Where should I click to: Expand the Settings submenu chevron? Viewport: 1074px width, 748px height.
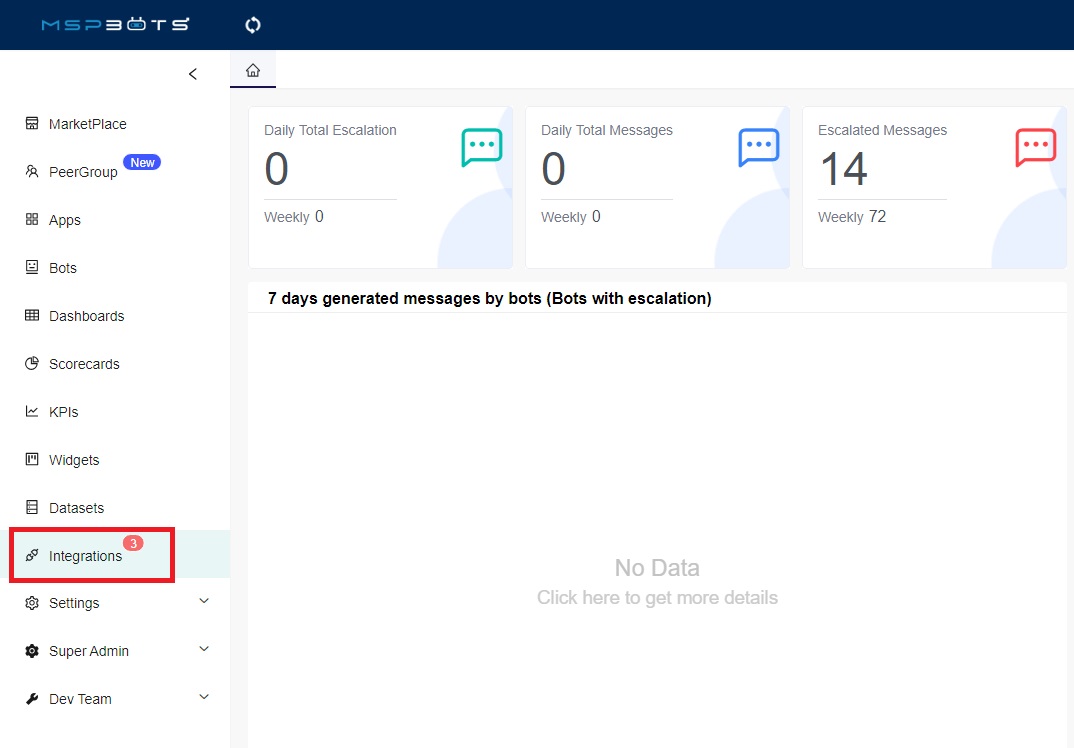coord(204,601)
